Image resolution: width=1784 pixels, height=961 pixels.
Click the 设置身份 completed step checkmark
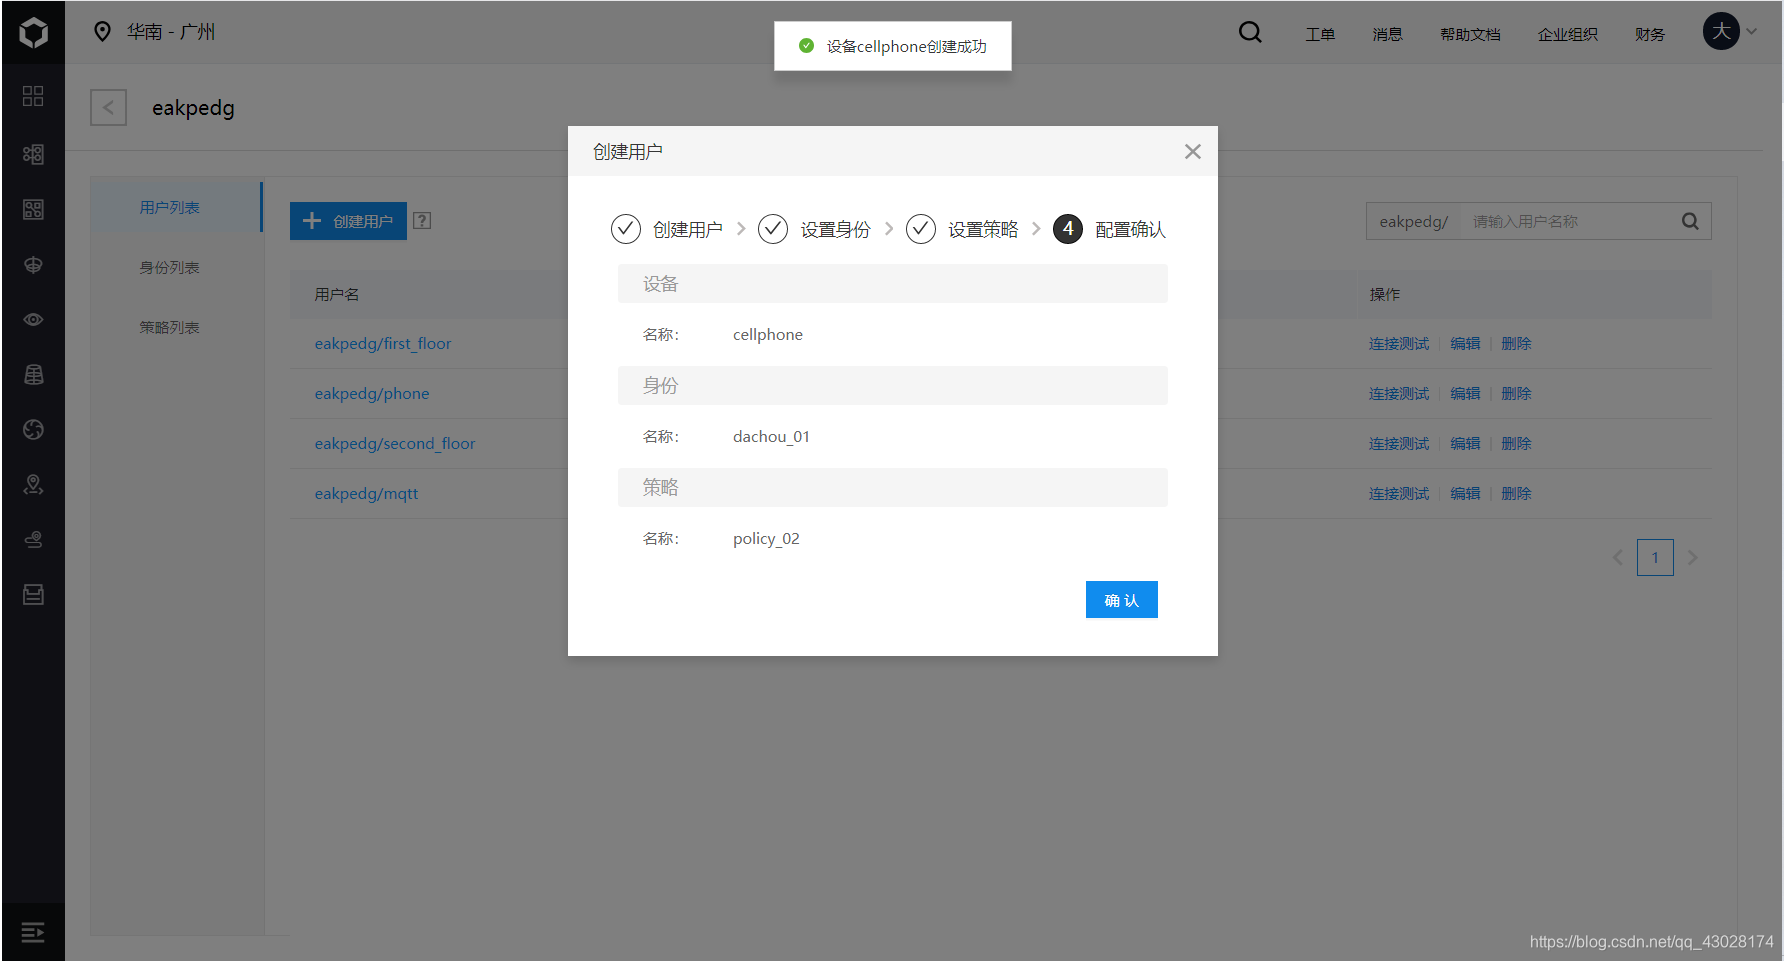(x=773, y=229)
